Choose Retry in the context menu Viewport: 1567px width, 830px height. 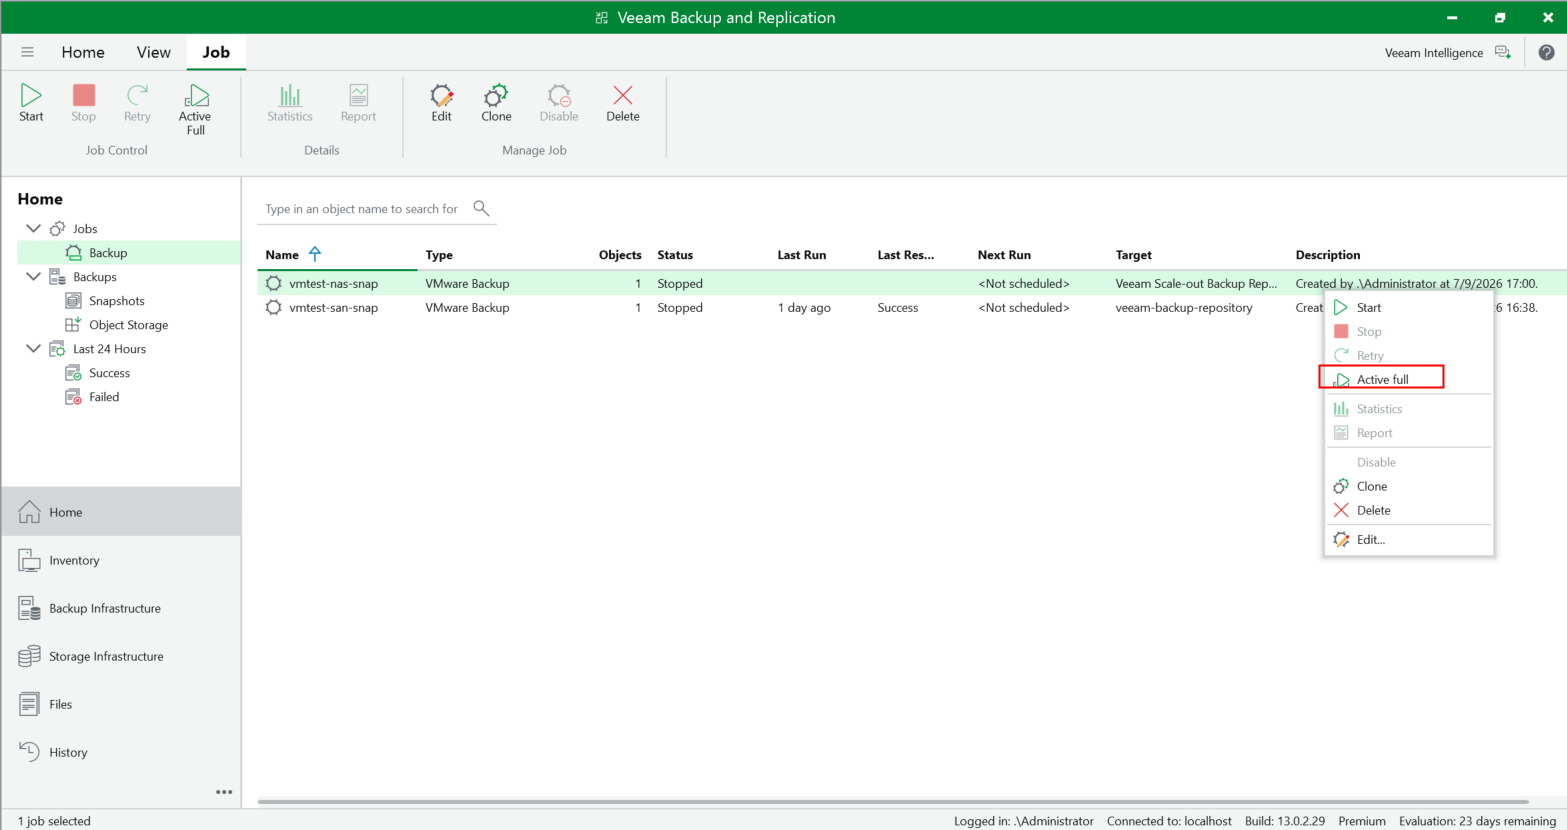(1408, 355)
